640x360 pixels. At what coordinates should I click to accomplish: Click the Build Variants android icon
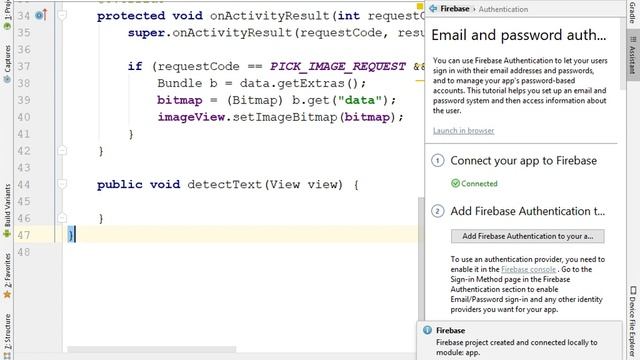[7, 233]
